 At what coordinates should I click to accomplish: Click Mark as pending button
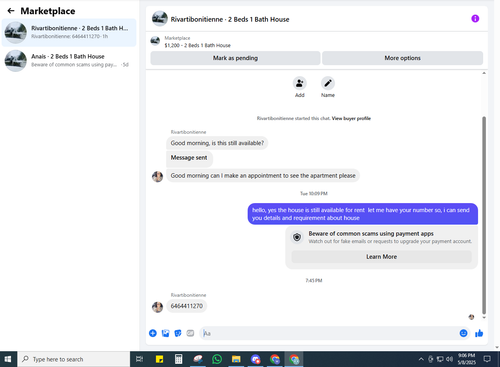pyautogui.click(x=235, y=58)
